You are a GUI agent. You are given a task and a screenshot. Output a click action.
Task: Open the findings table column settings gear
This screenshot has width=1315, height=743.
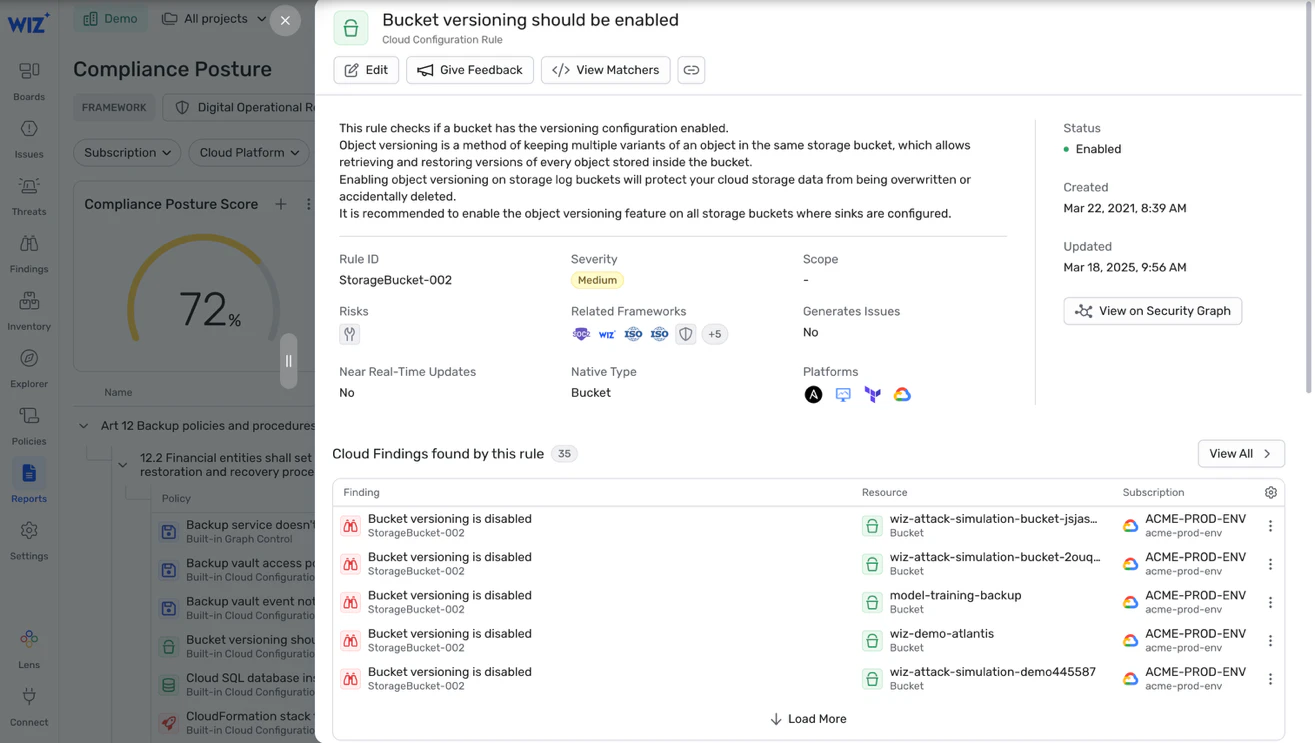(x=1271, y=492)
